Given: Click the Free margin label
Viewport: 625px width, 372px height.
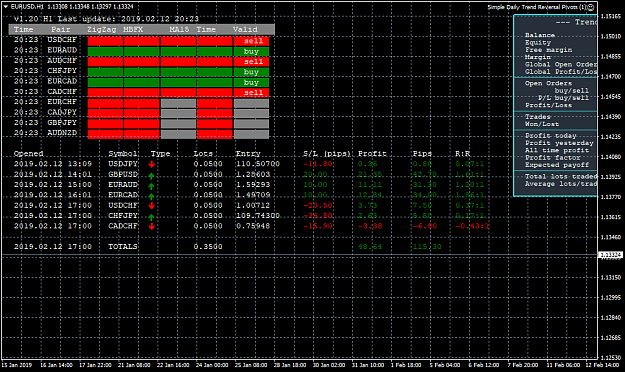Looking at the screenshot, I should [548, 50].
